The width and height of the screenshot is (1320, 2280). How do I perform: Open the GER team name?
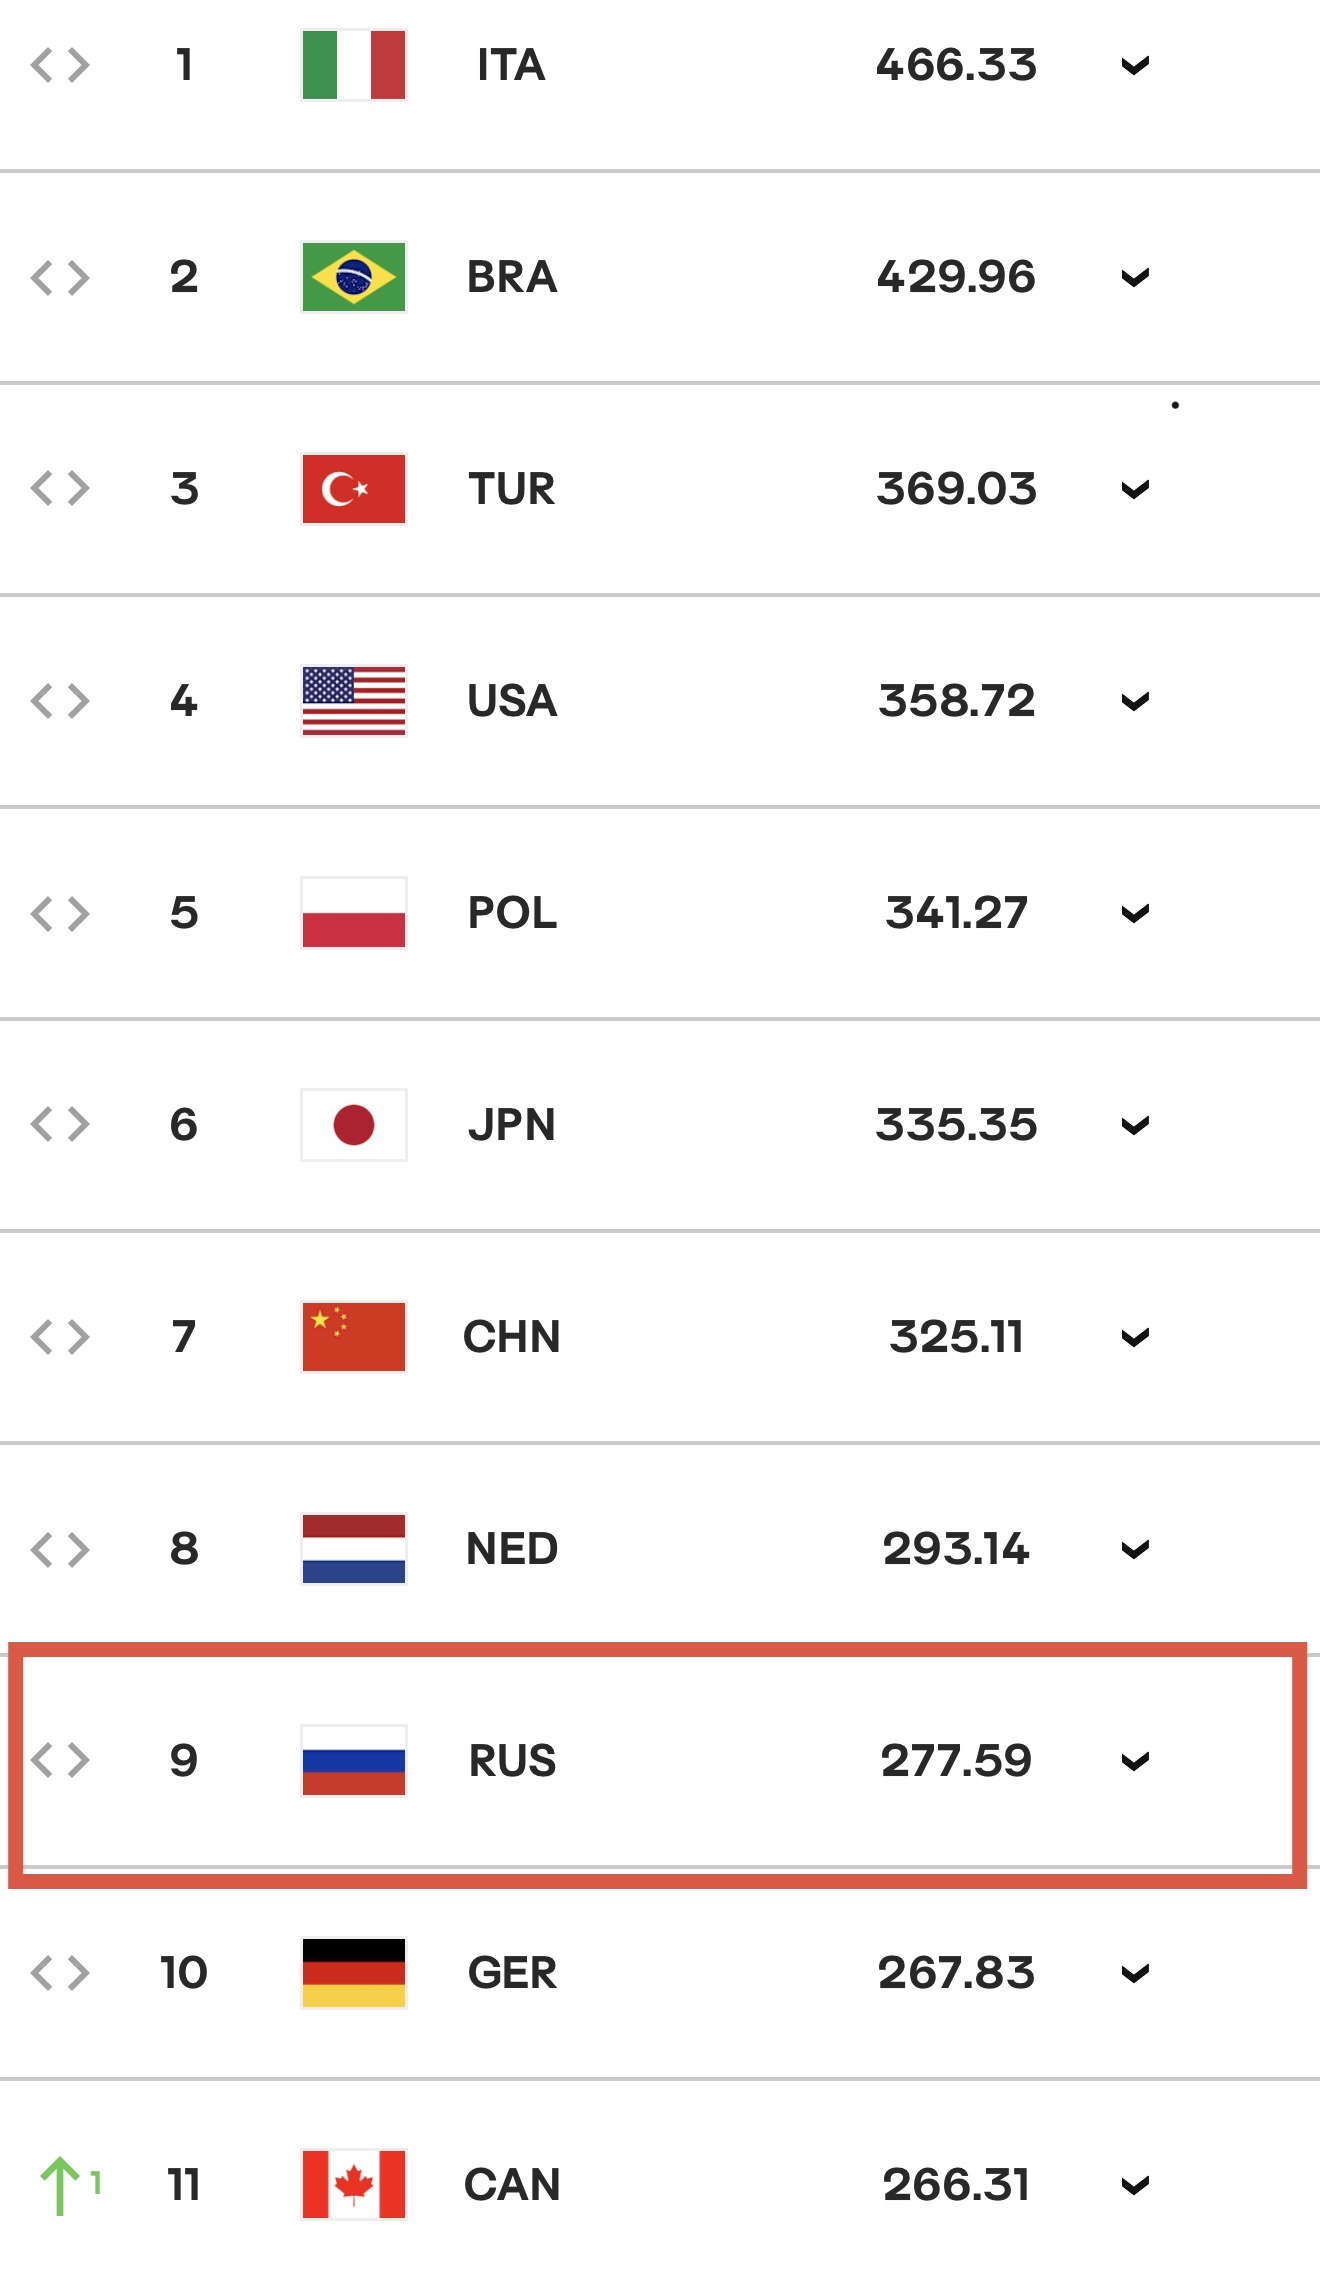pyautogui.click(x=512, y=1973)
